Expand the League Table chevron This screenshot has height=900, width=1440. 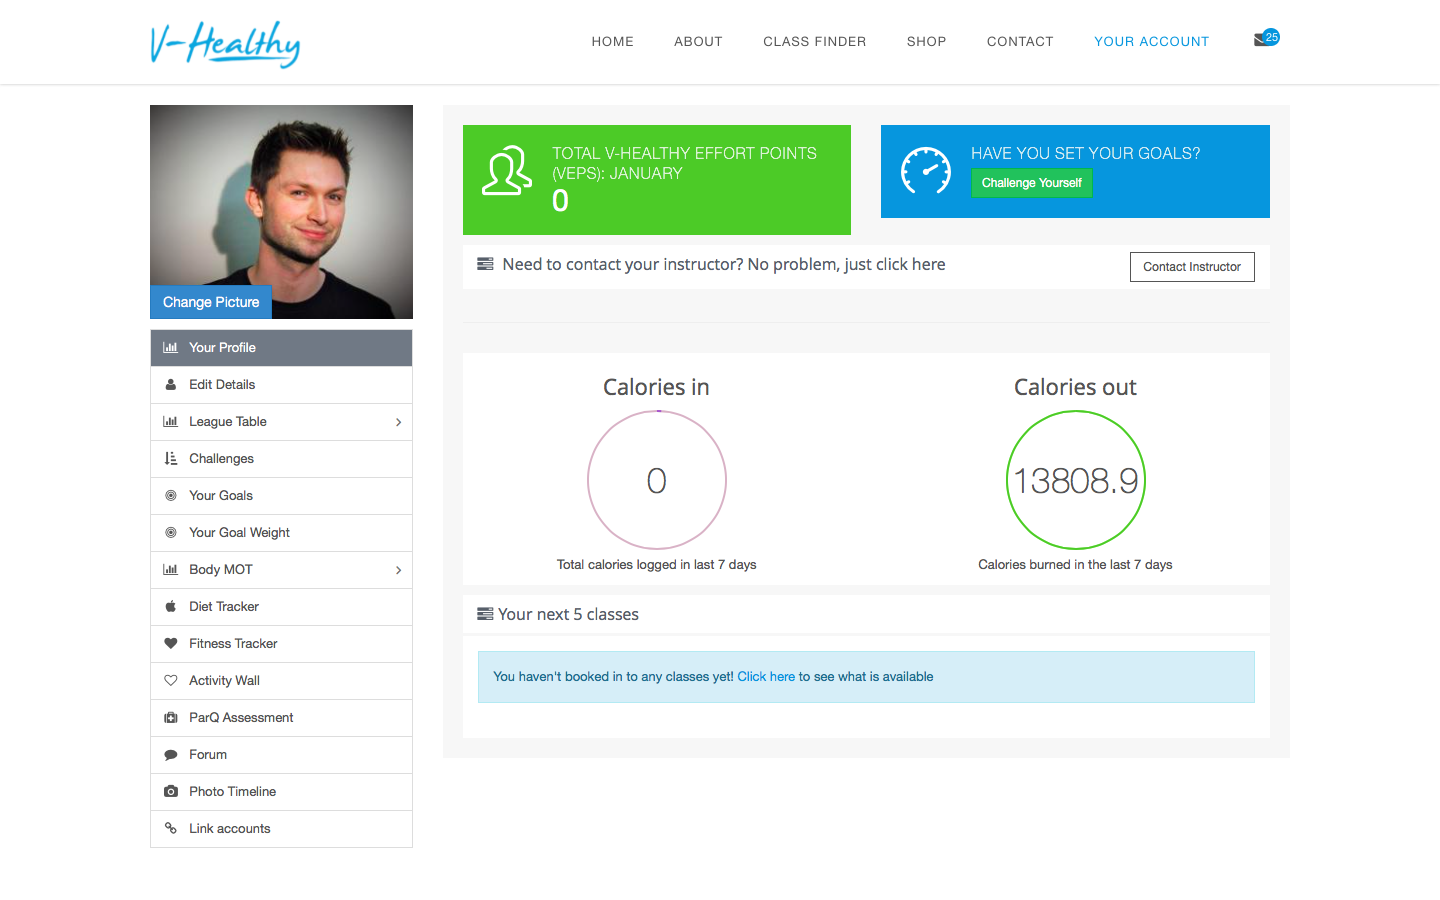pyautogui.click(x=398, y=422)
